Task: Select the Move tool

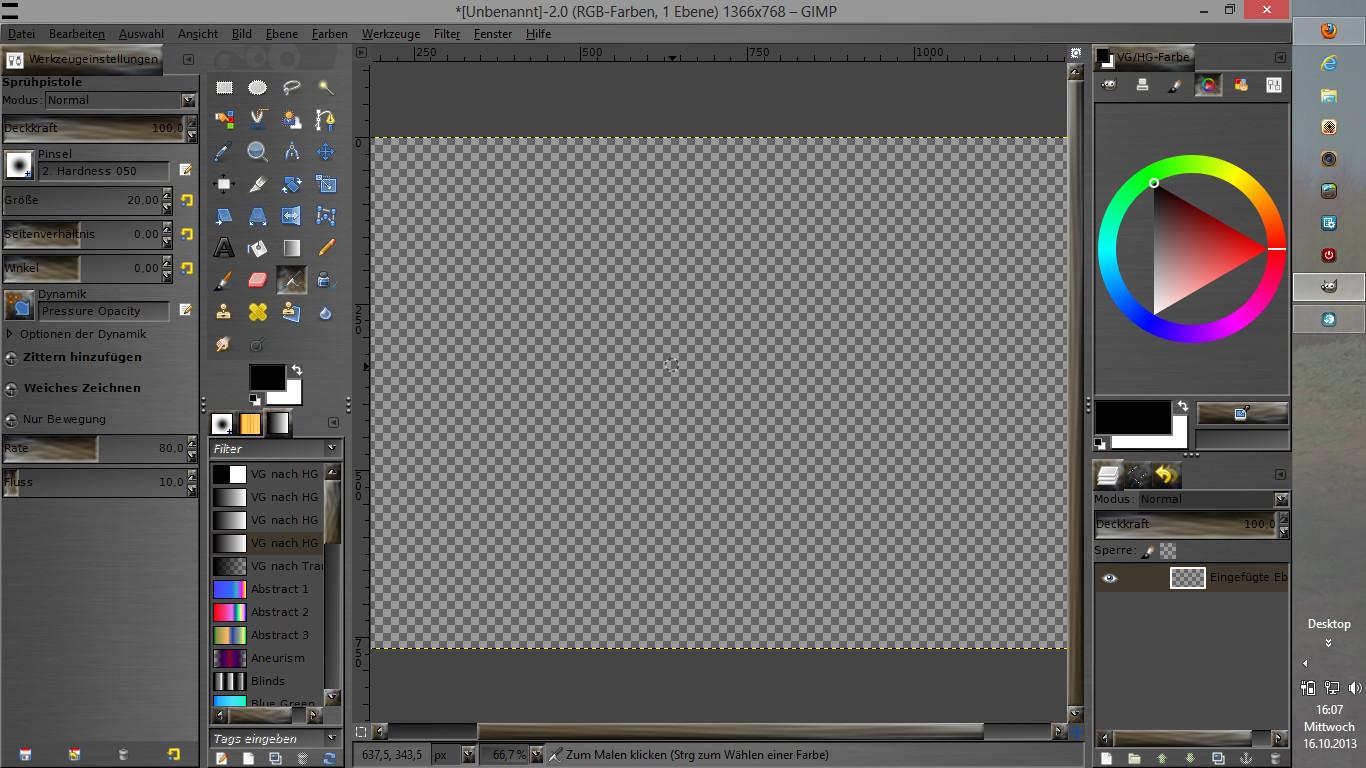Action: pos(326,152)
